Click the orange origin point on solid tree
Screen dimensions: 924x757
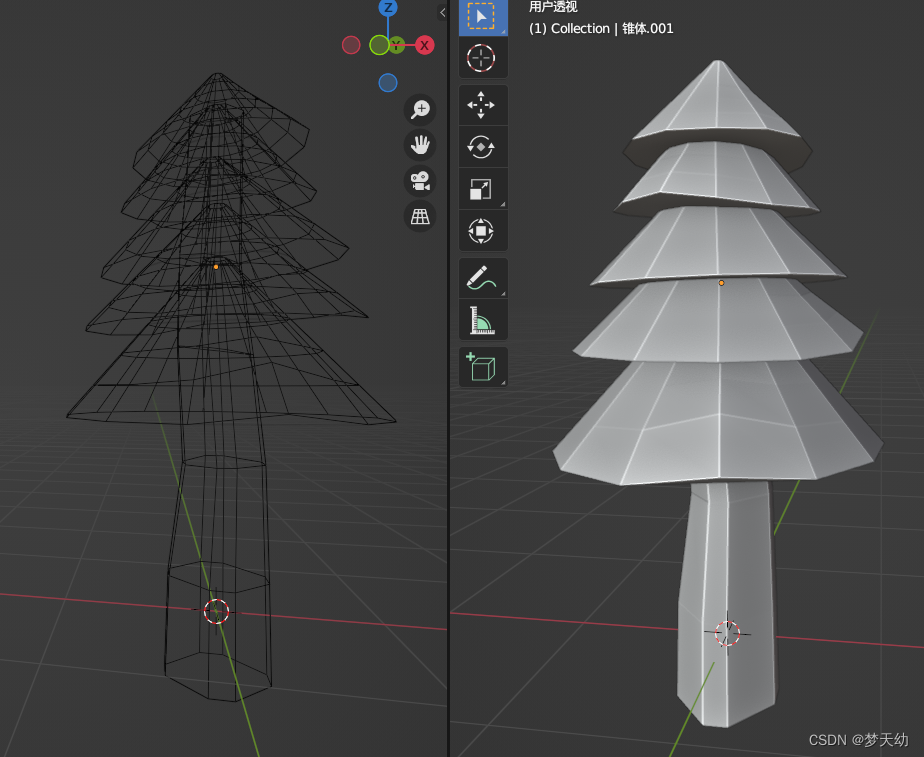tap(721, 283)
